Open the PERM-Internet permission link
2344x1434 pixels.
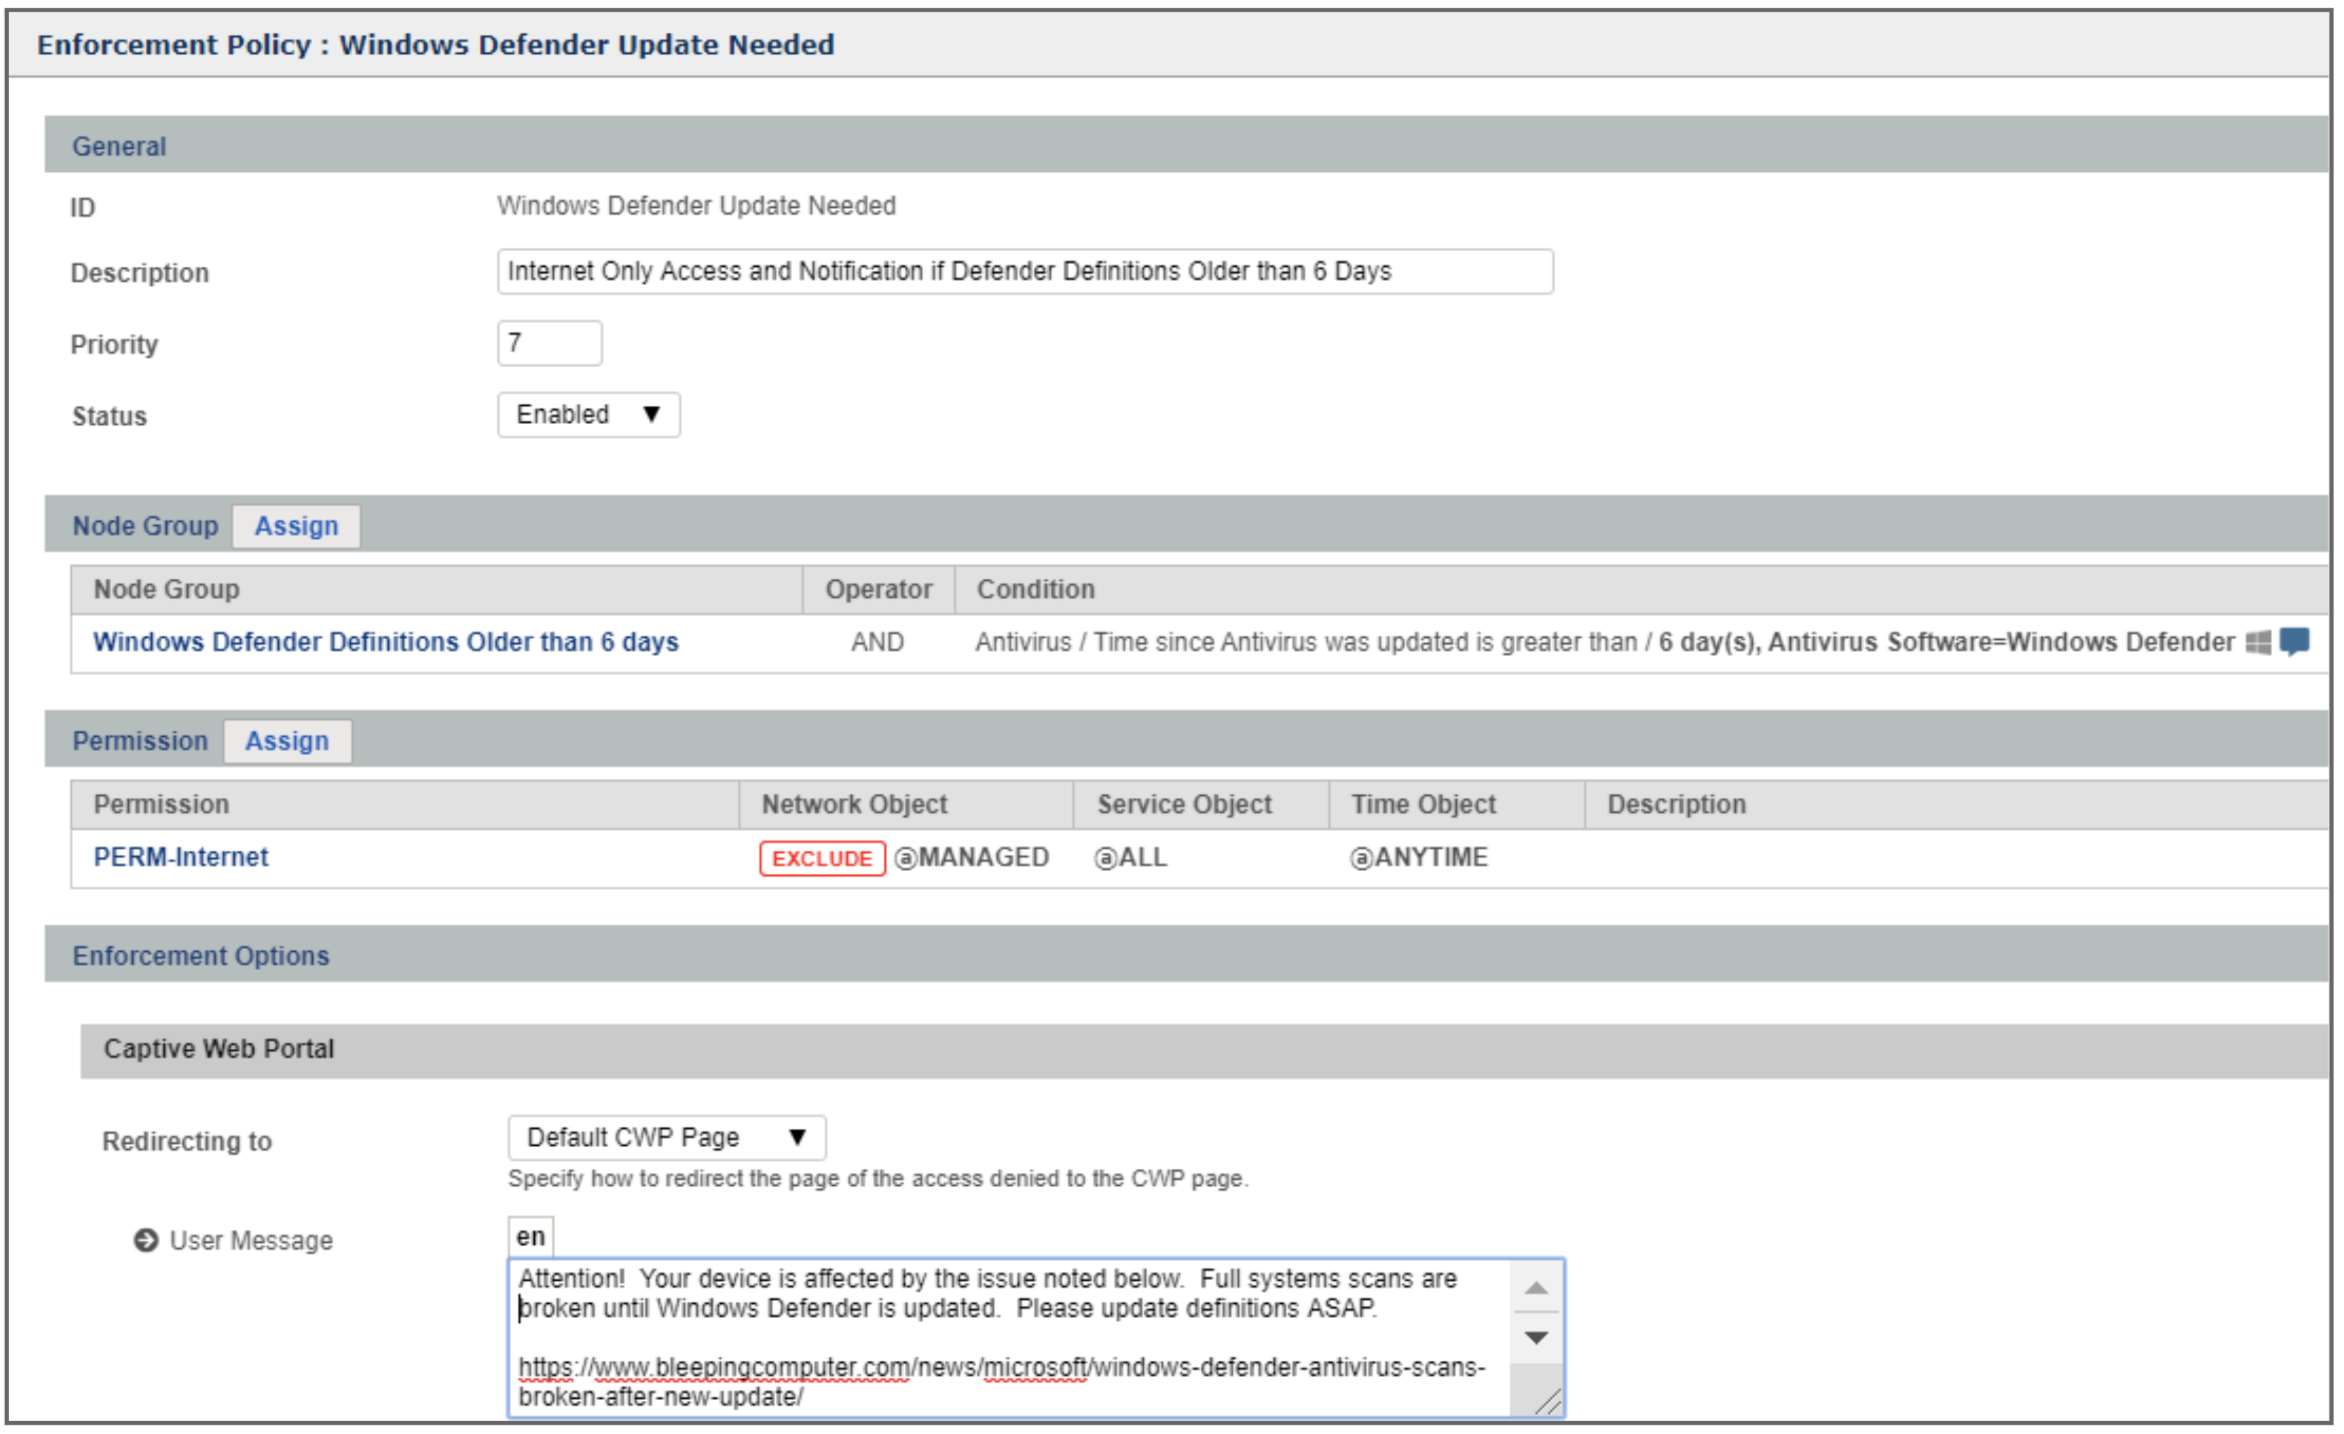181,857
